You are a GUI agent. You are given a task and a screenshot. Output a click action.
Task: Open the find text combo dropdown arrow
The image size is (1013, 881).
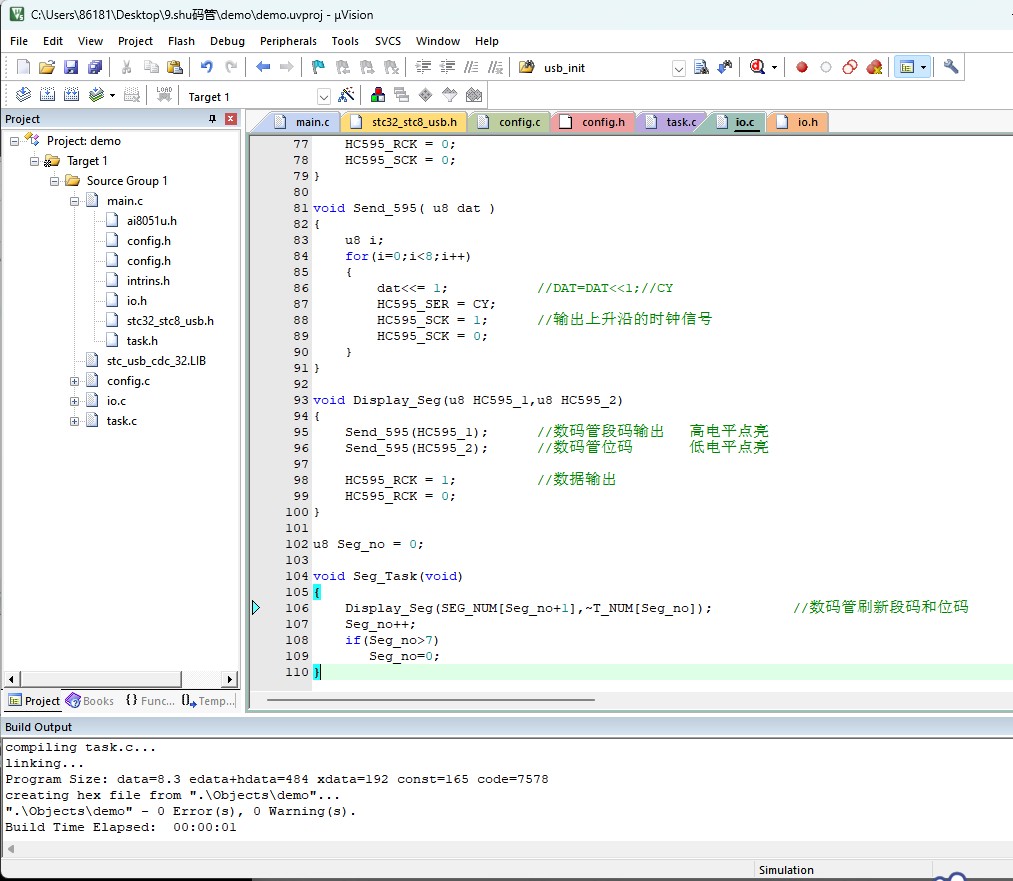point(678,68)
